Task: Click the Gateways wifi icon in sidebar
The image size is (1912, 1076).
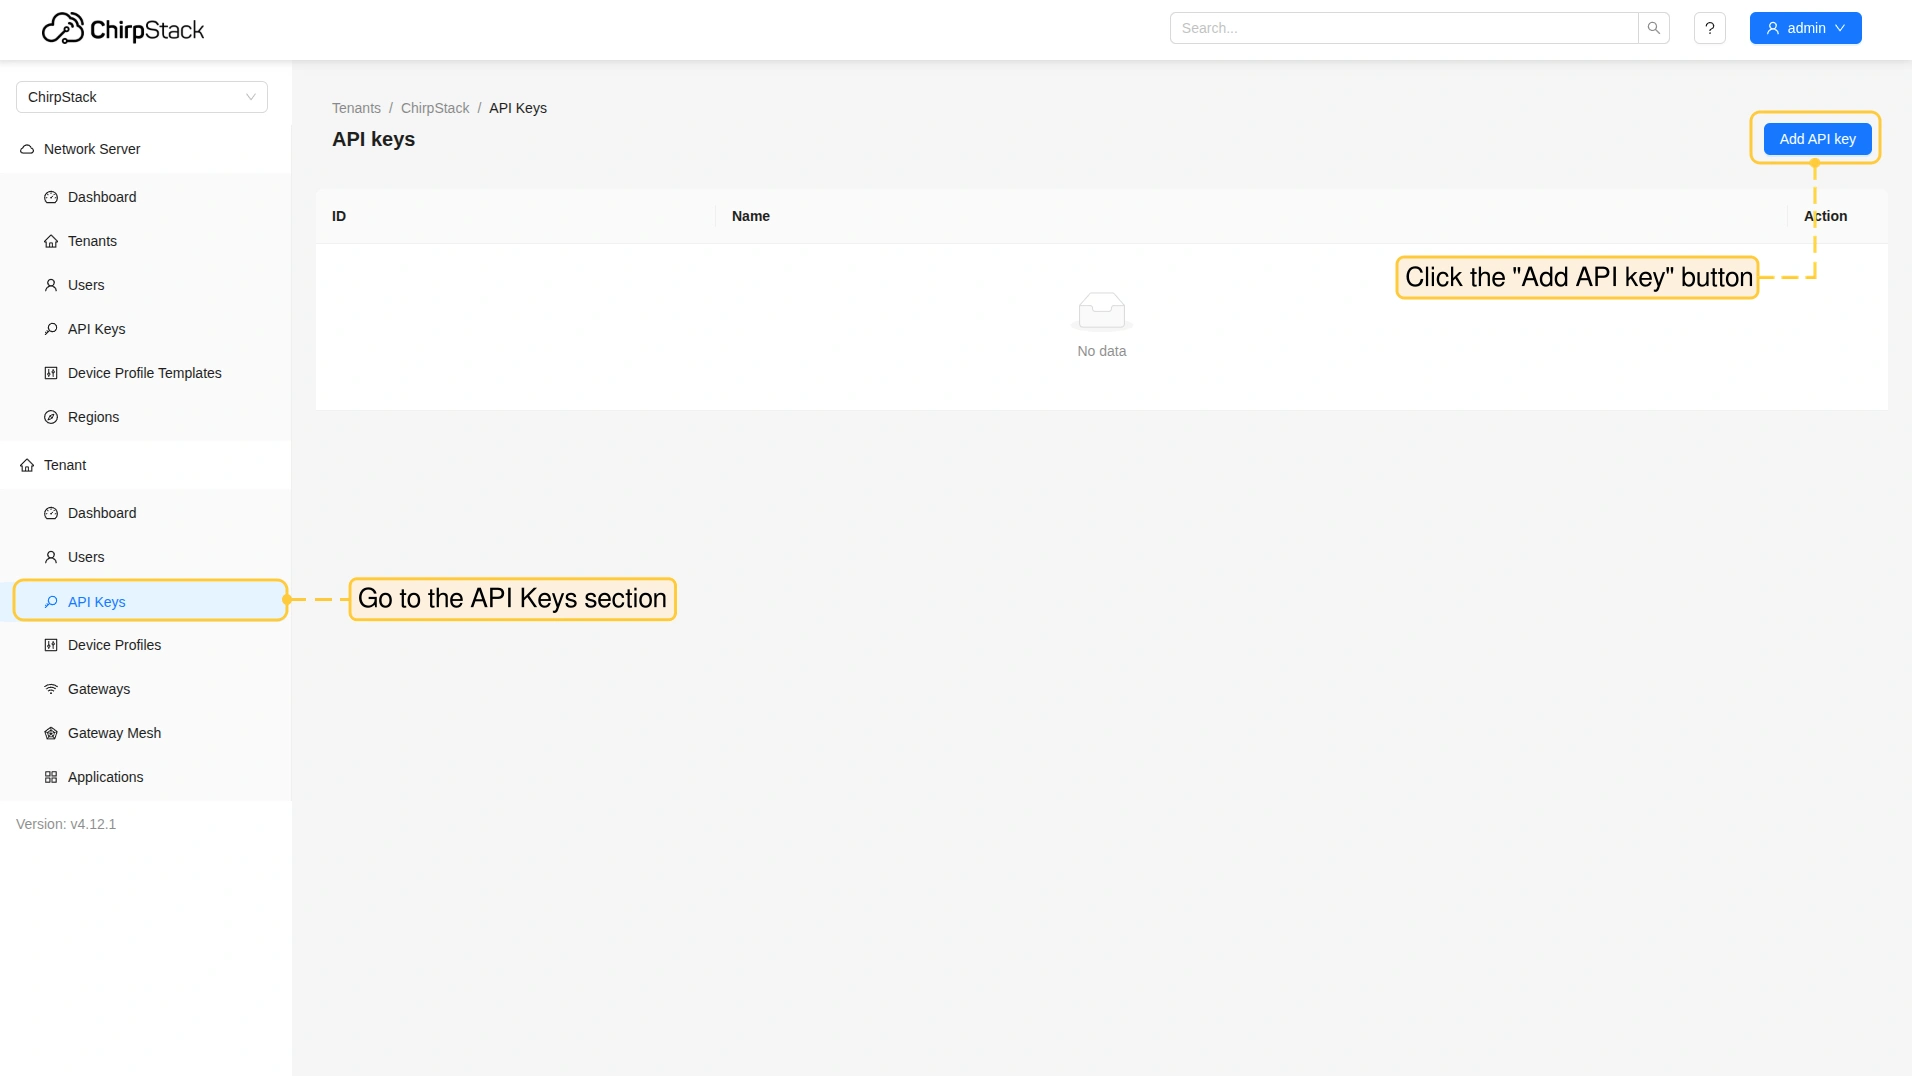Action: point(51,689)
